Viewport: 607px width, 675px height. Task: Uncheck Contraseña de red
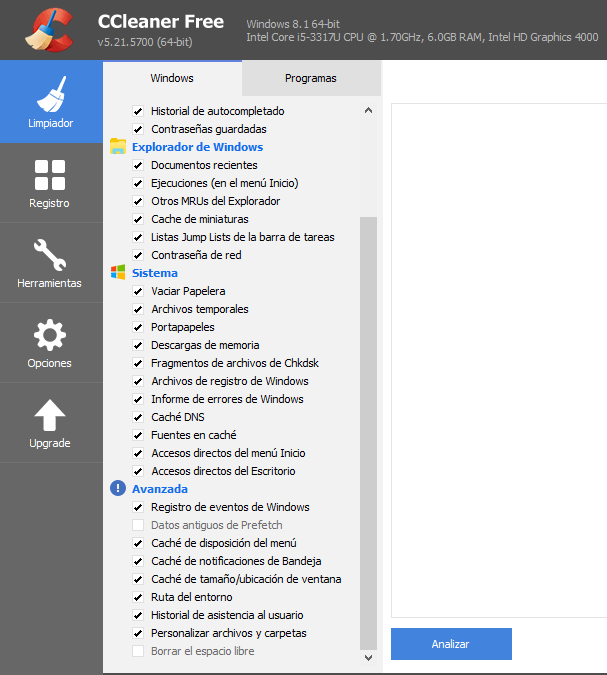[x=138, y=255]
